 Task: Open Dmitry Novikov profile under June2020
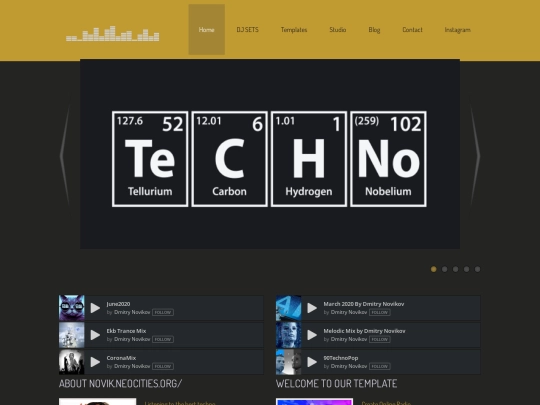(x=132, y=312)
